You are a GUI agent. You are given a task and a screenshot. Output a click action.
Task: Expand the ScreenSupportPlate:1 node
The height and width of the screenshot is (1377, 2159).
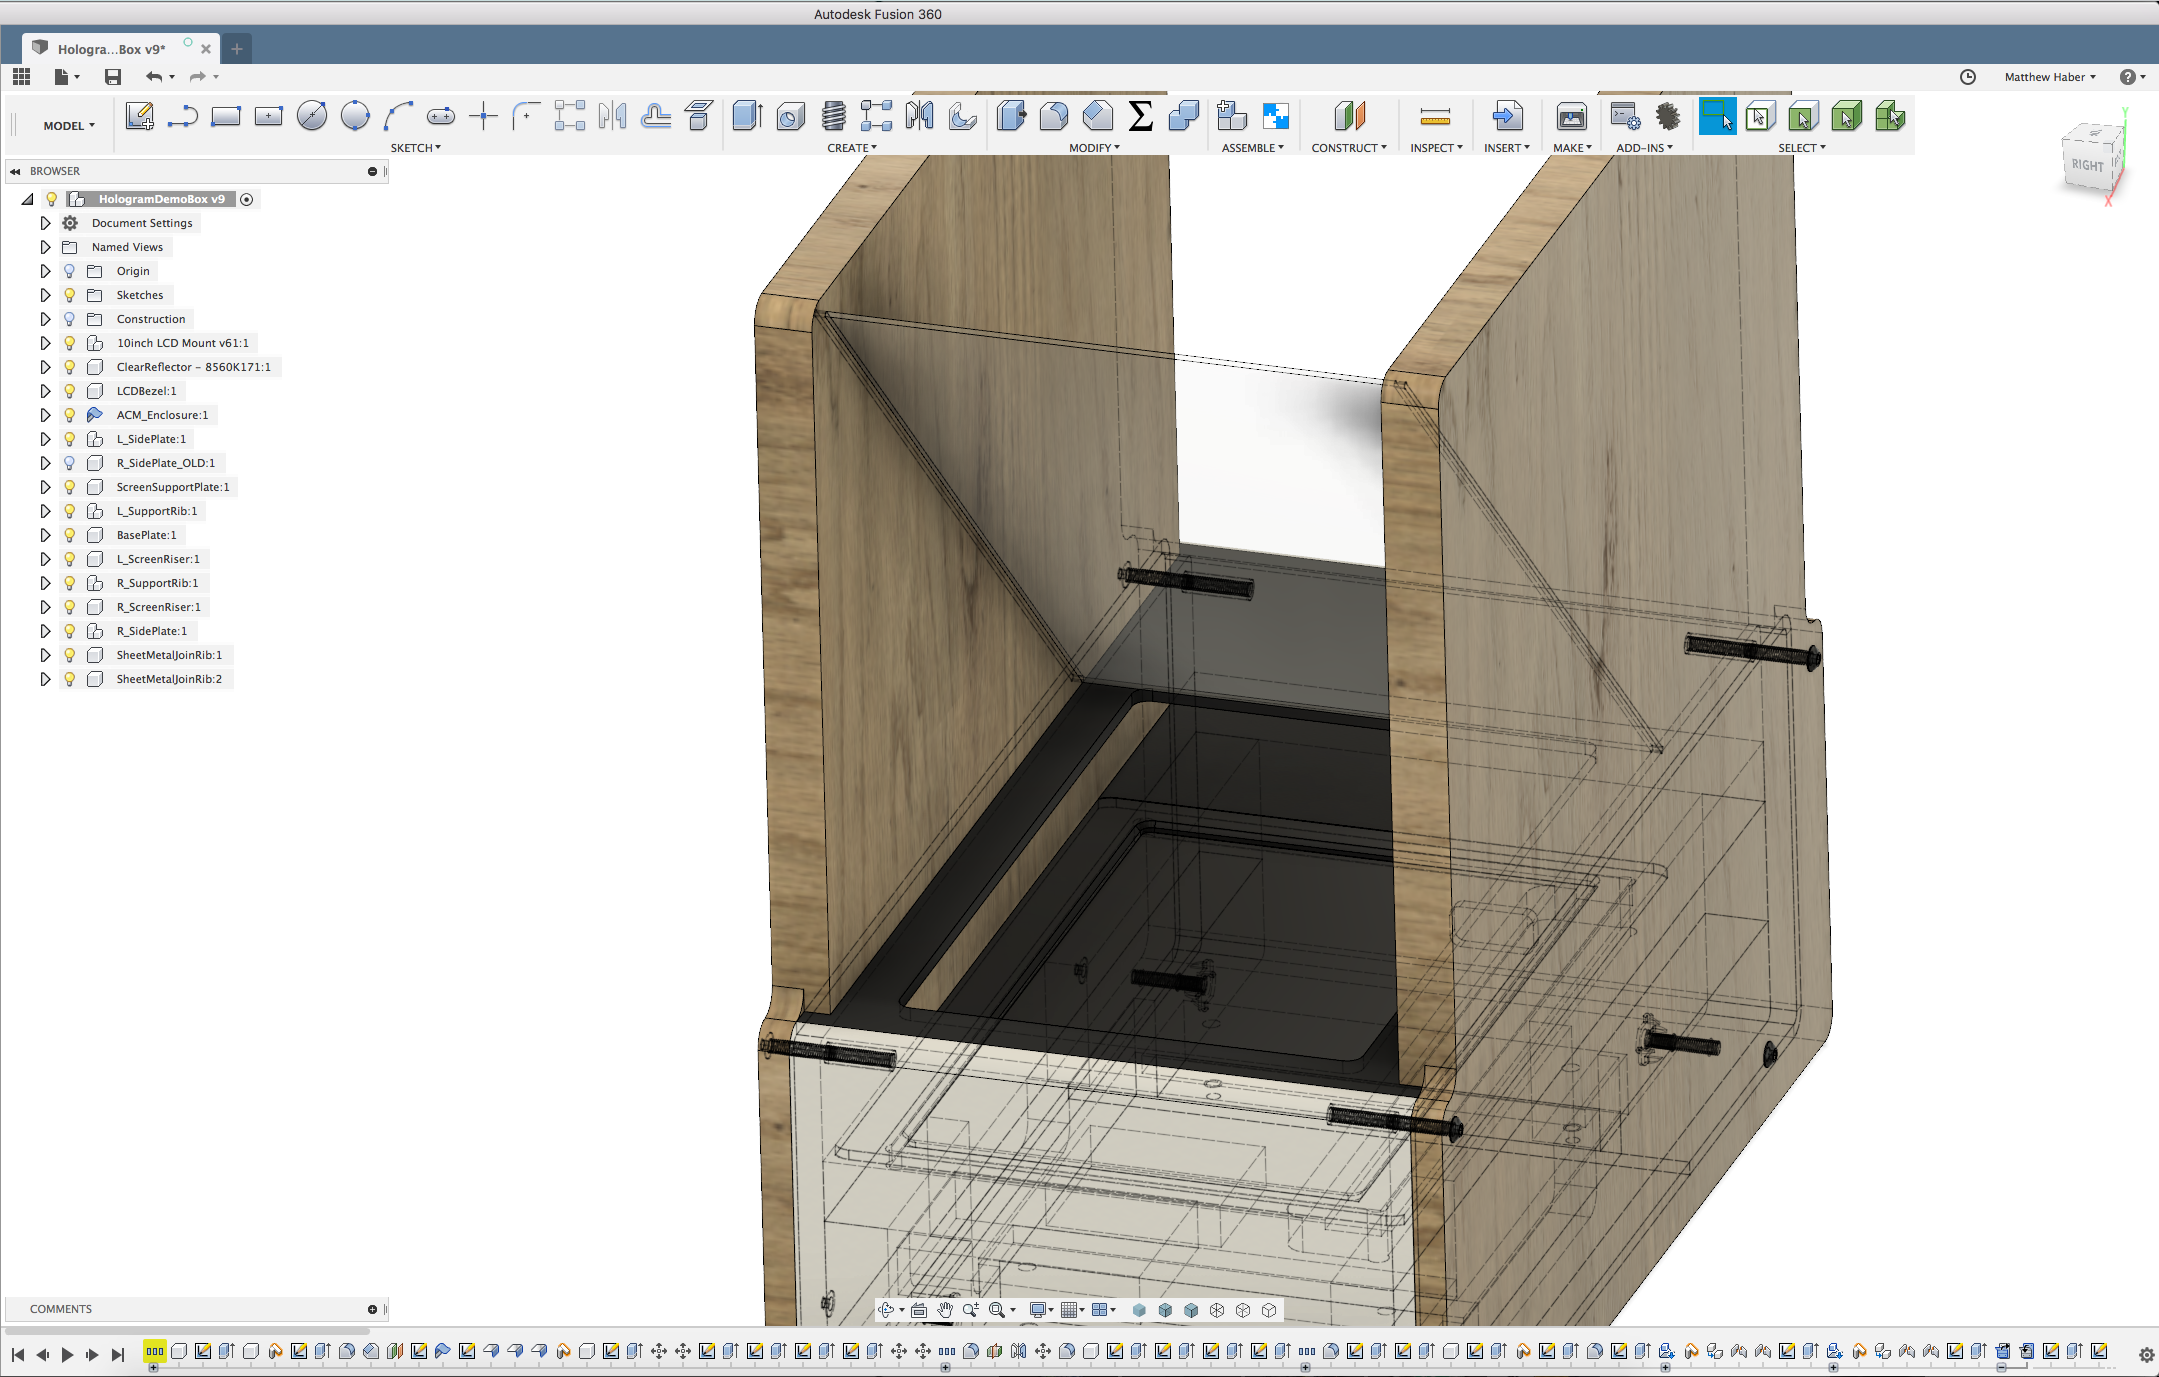(45, 487)
